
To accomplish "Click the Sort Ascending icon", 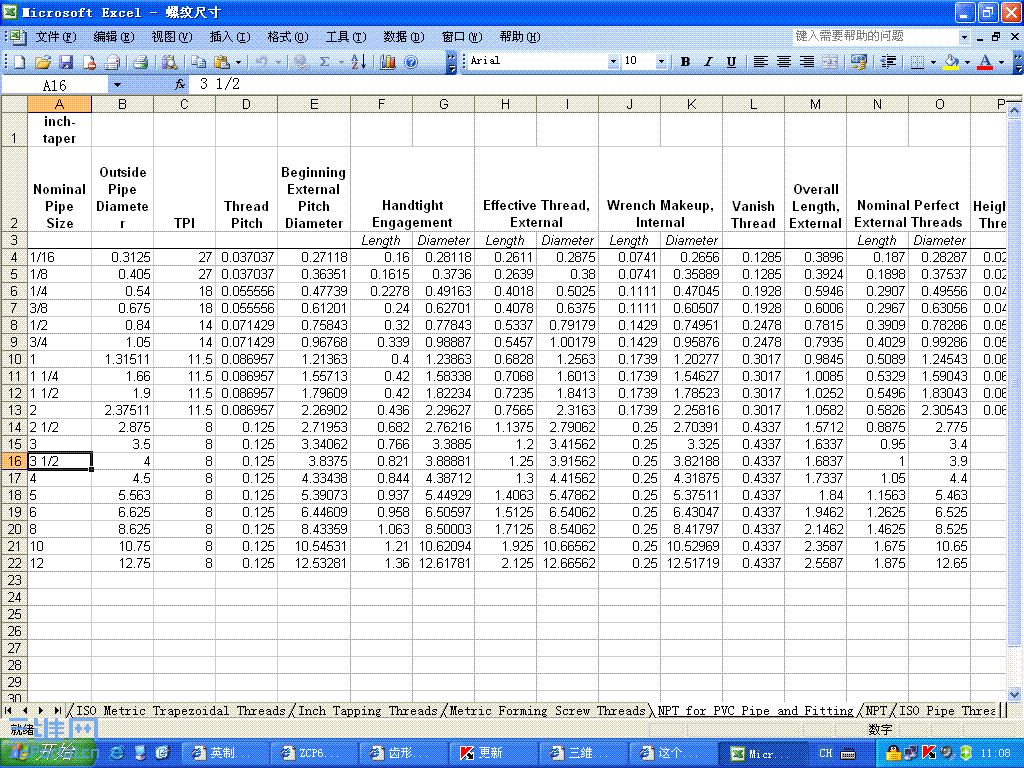I will (359, 62).
